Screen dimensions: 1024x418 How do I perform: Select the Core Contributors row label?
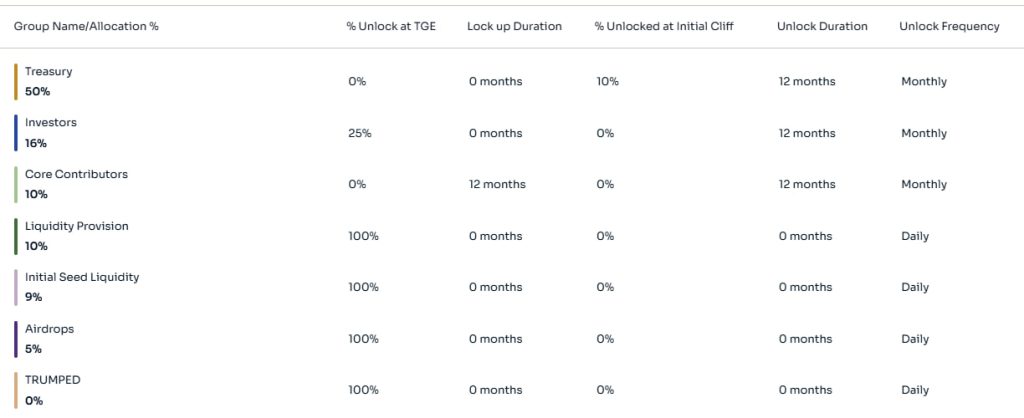point(76,174)
